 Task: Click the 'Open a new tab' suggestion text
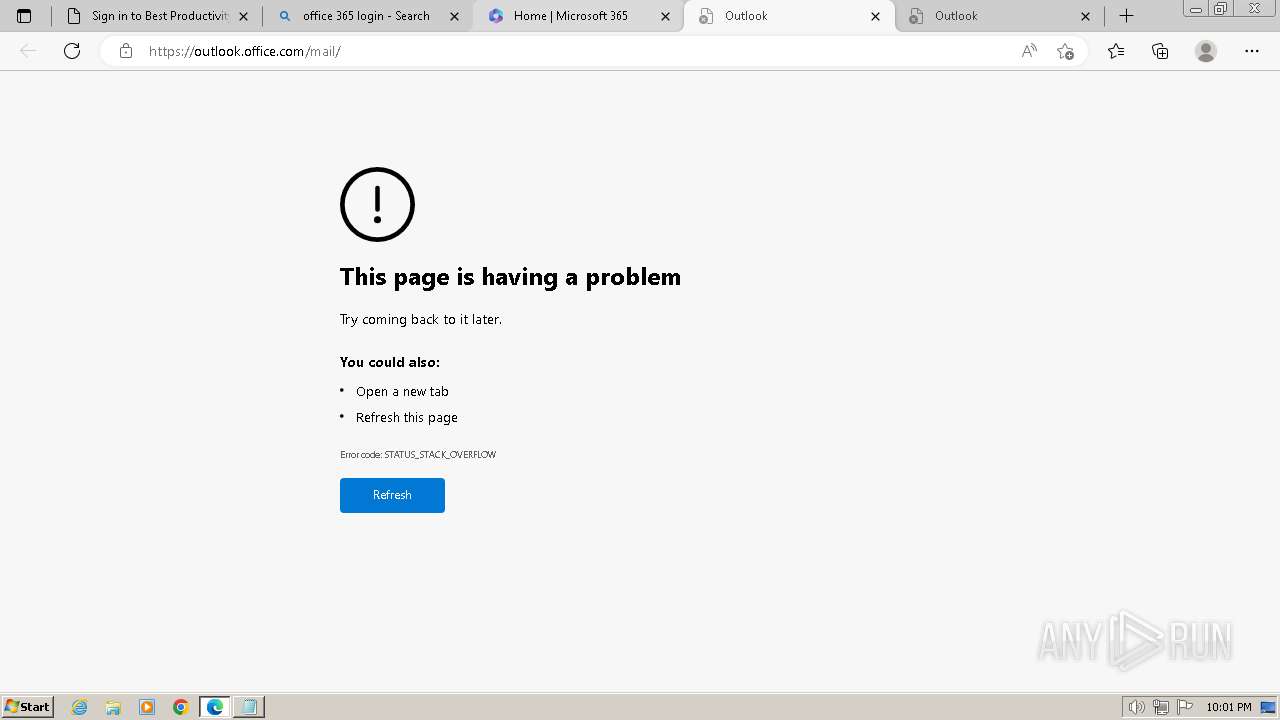(x=402, y=391)
